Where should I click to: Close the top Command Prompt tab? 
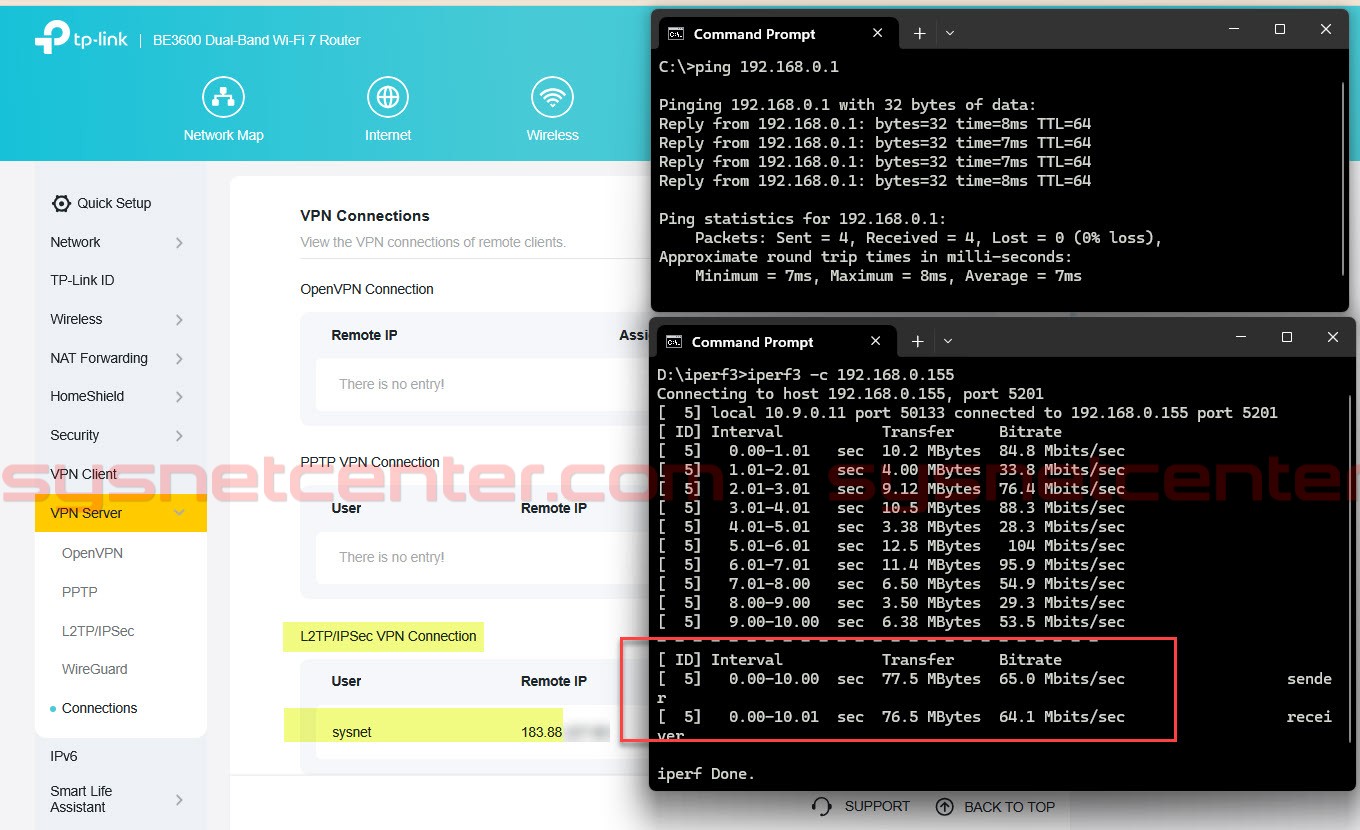(877, 33)
